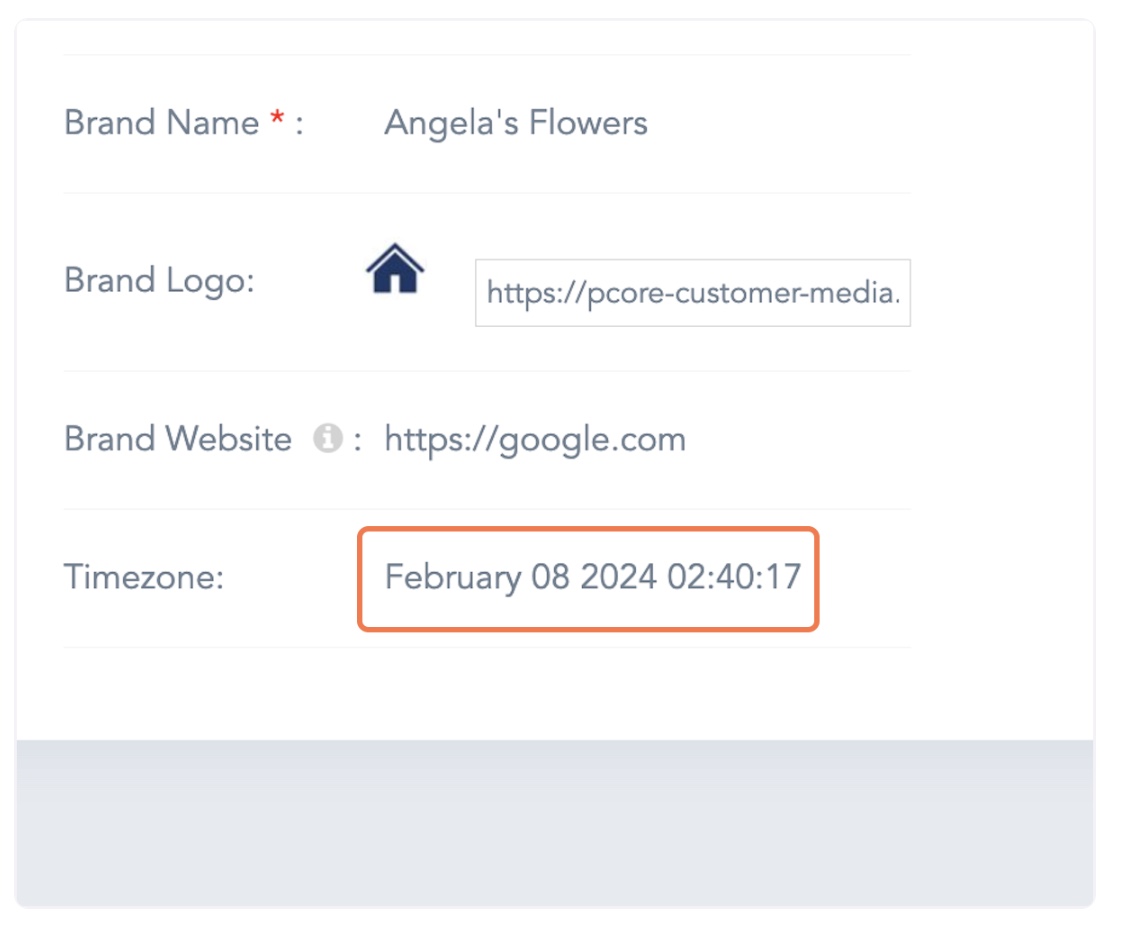Click the day 08 in Timezone value
1124x926 pixels.
pyautogui.click(x=551, y=578)
